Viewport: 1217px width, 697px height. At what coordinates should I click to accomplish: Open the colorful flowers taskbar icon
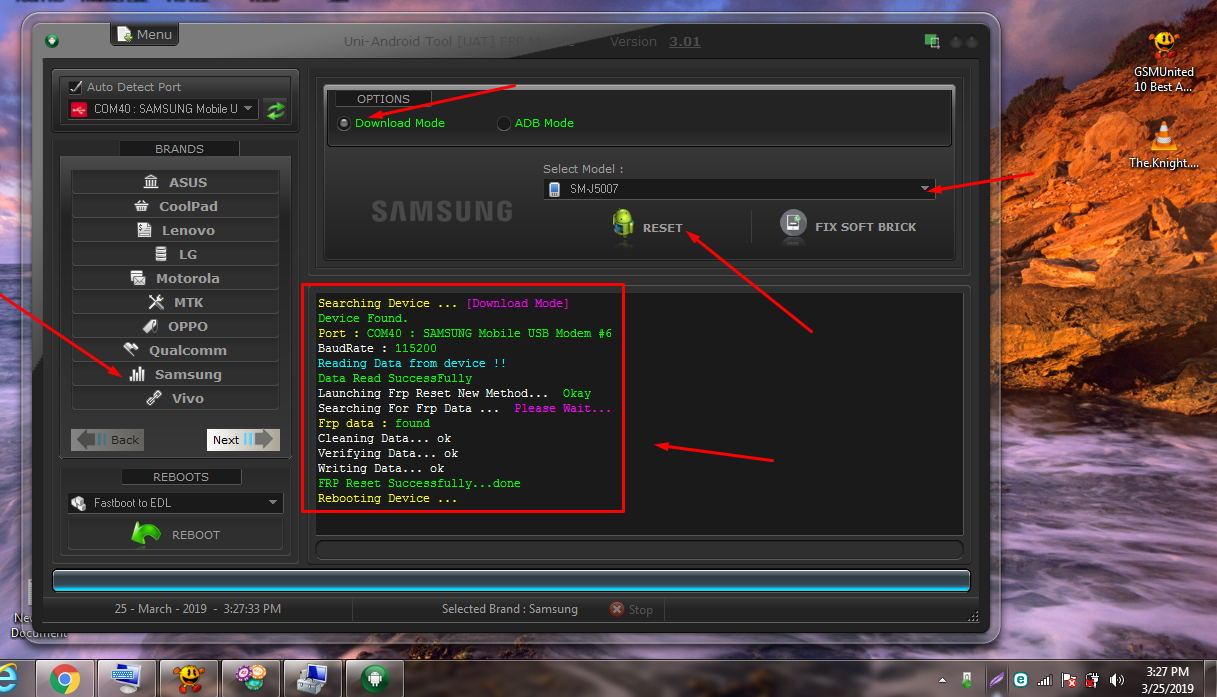(x=251, y=680)
